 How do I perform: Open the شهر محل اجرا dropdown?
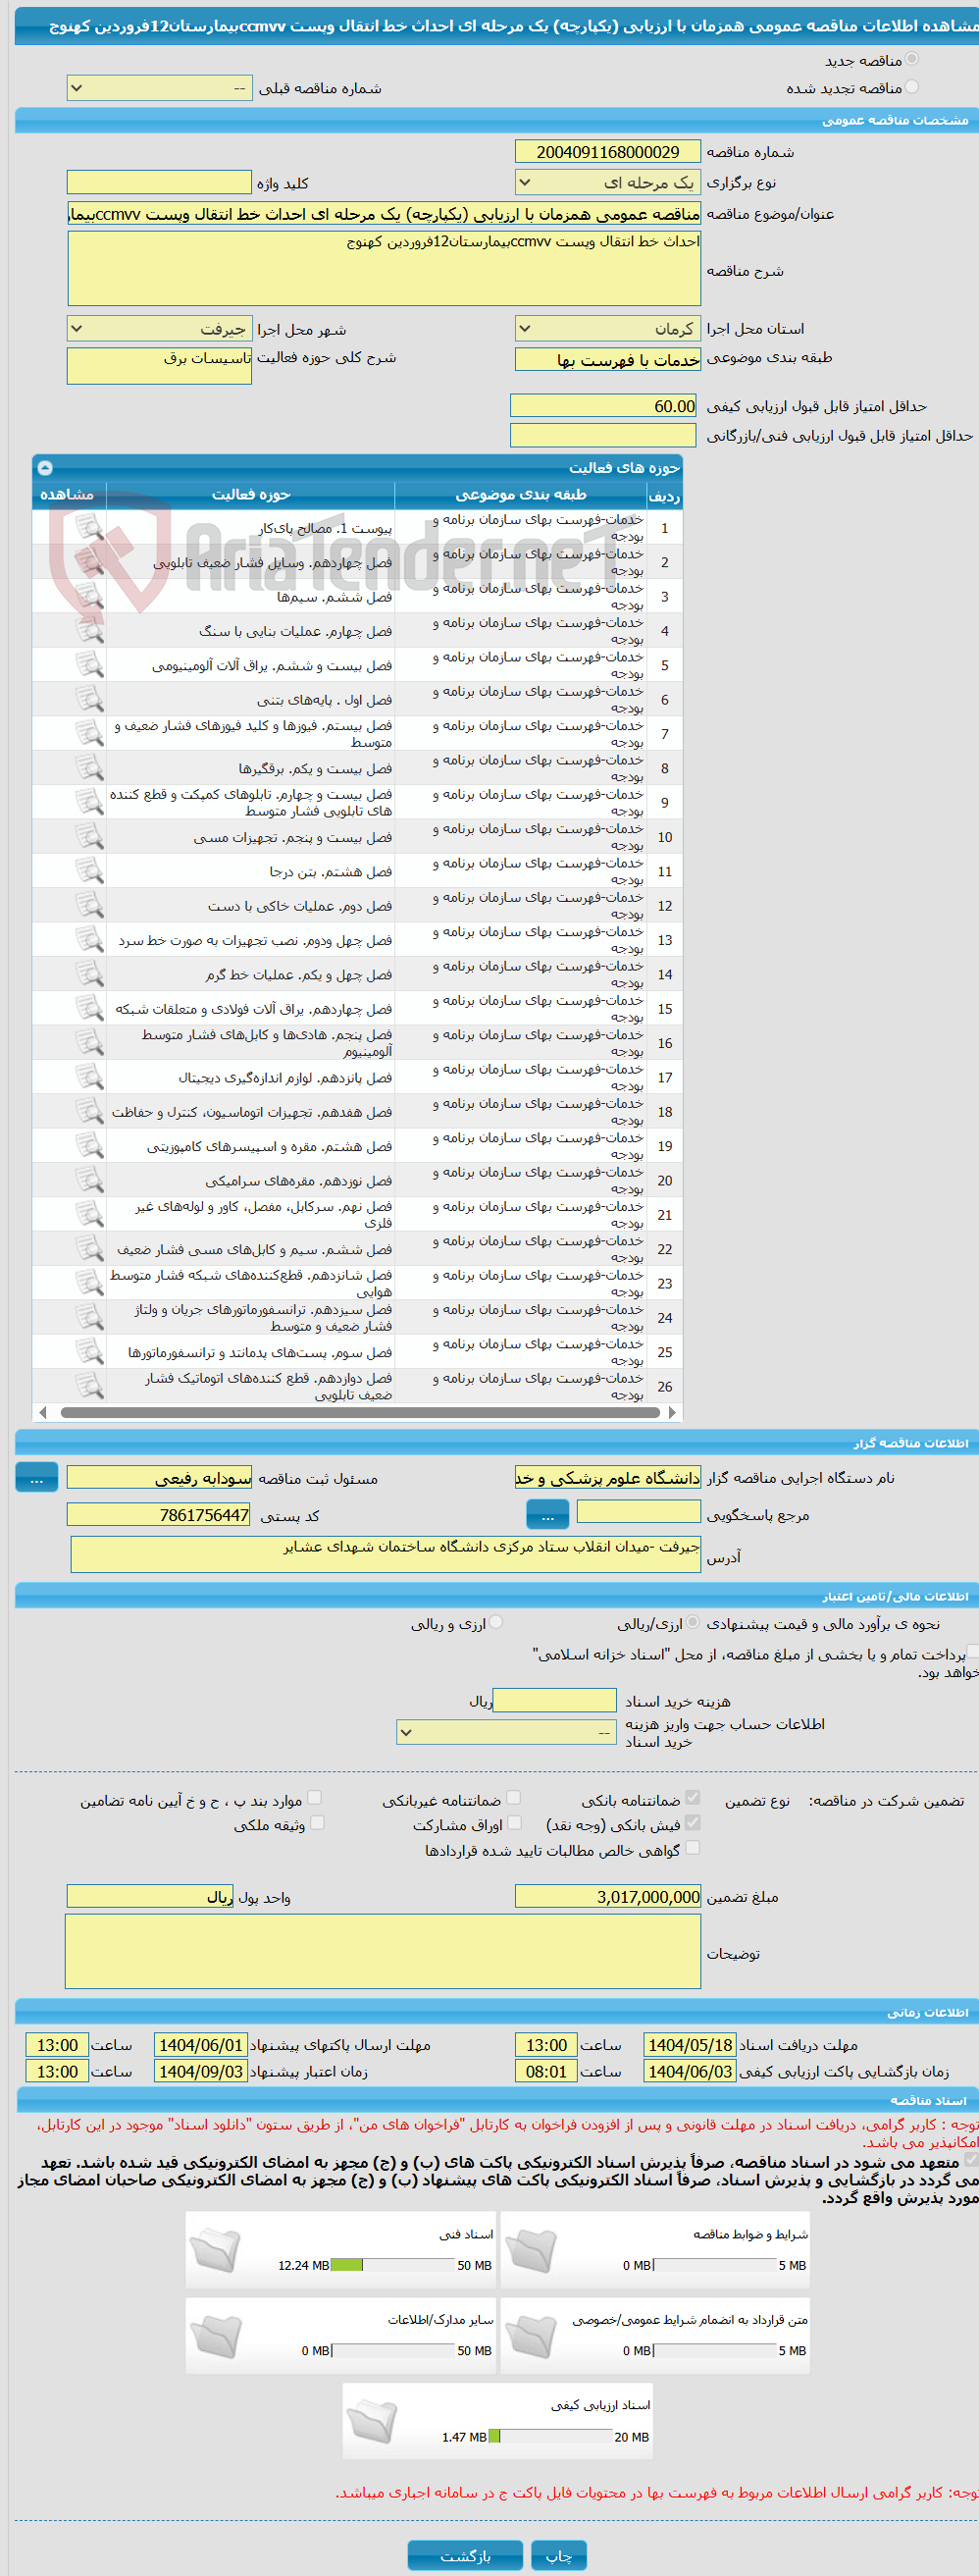click(x=159, y=328)
